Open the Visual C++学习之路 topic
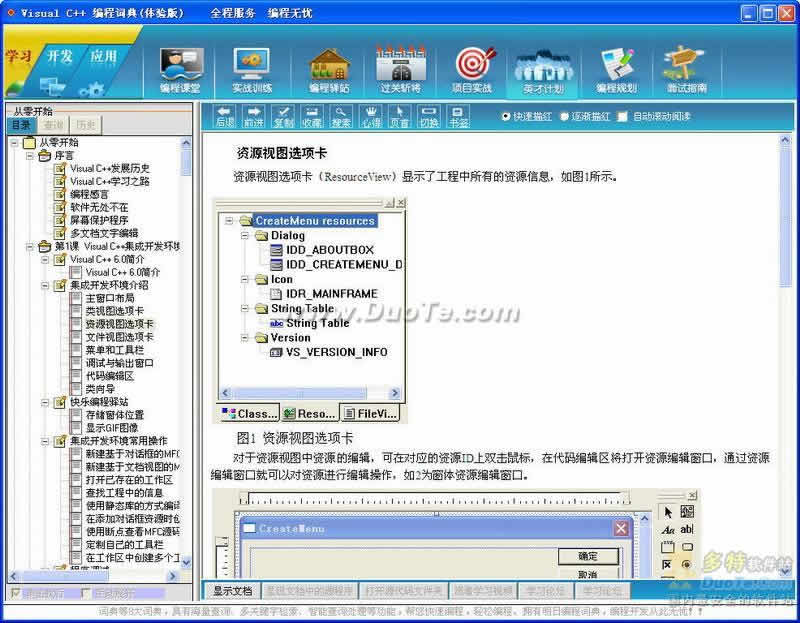 (x=110, y=182)
